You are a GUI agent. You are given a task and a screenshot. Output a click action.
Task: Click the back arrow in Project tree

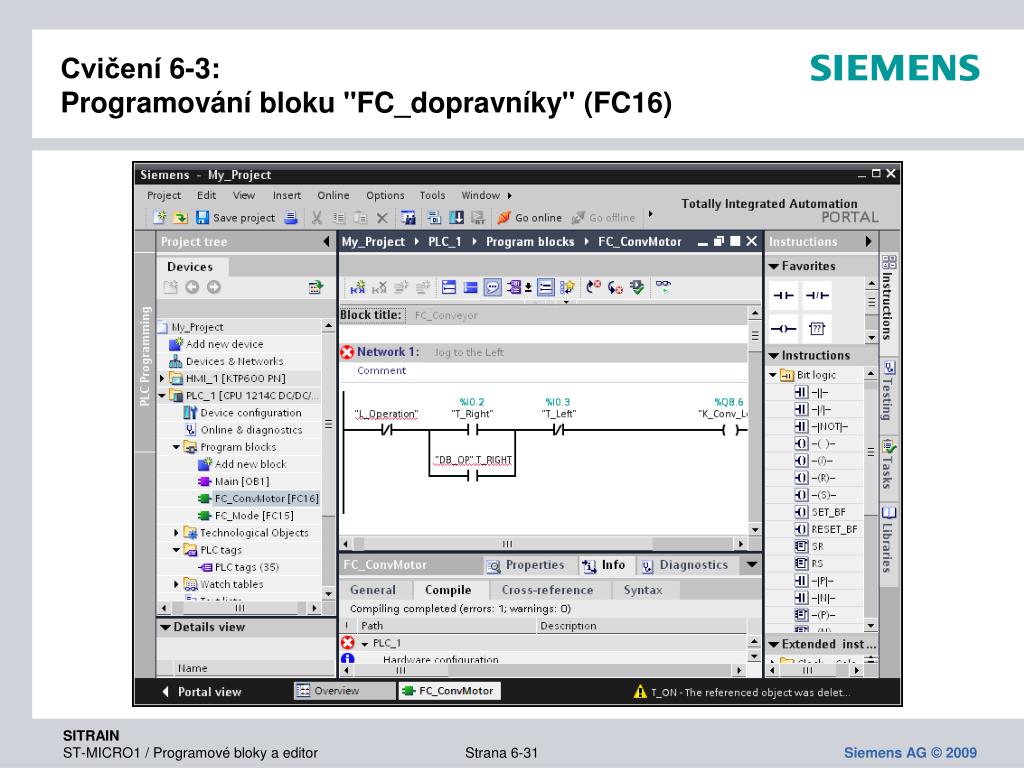(192, 287)
